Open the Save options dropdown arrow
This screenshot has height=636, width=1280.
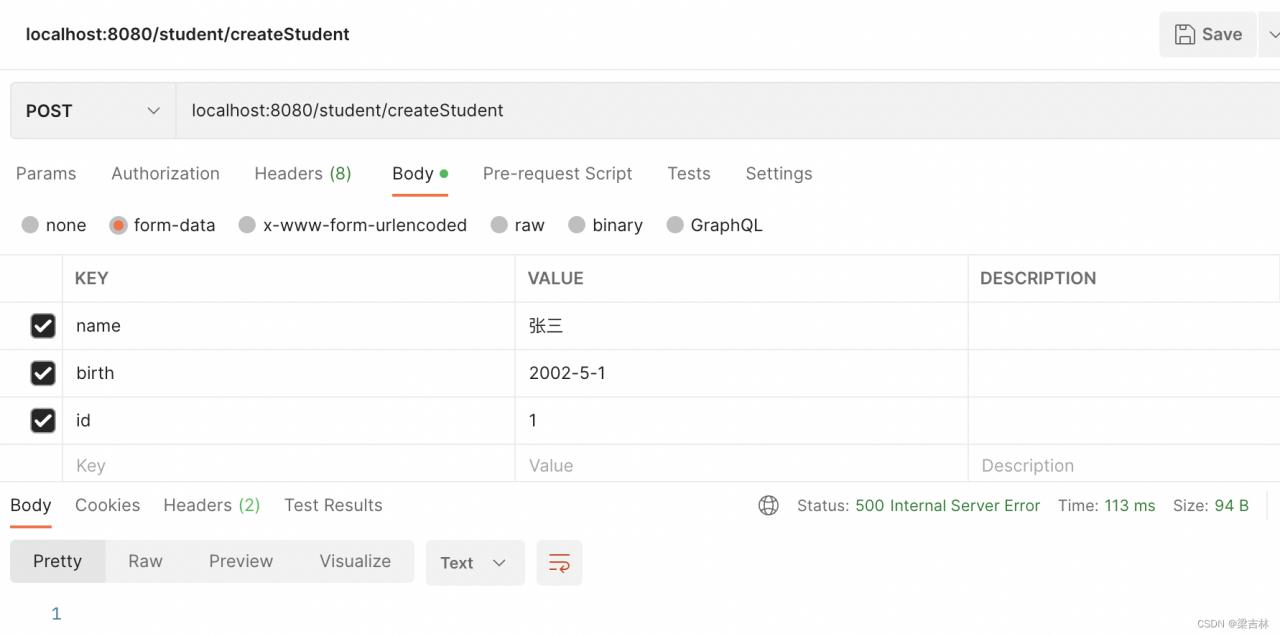pos(1269,34)
